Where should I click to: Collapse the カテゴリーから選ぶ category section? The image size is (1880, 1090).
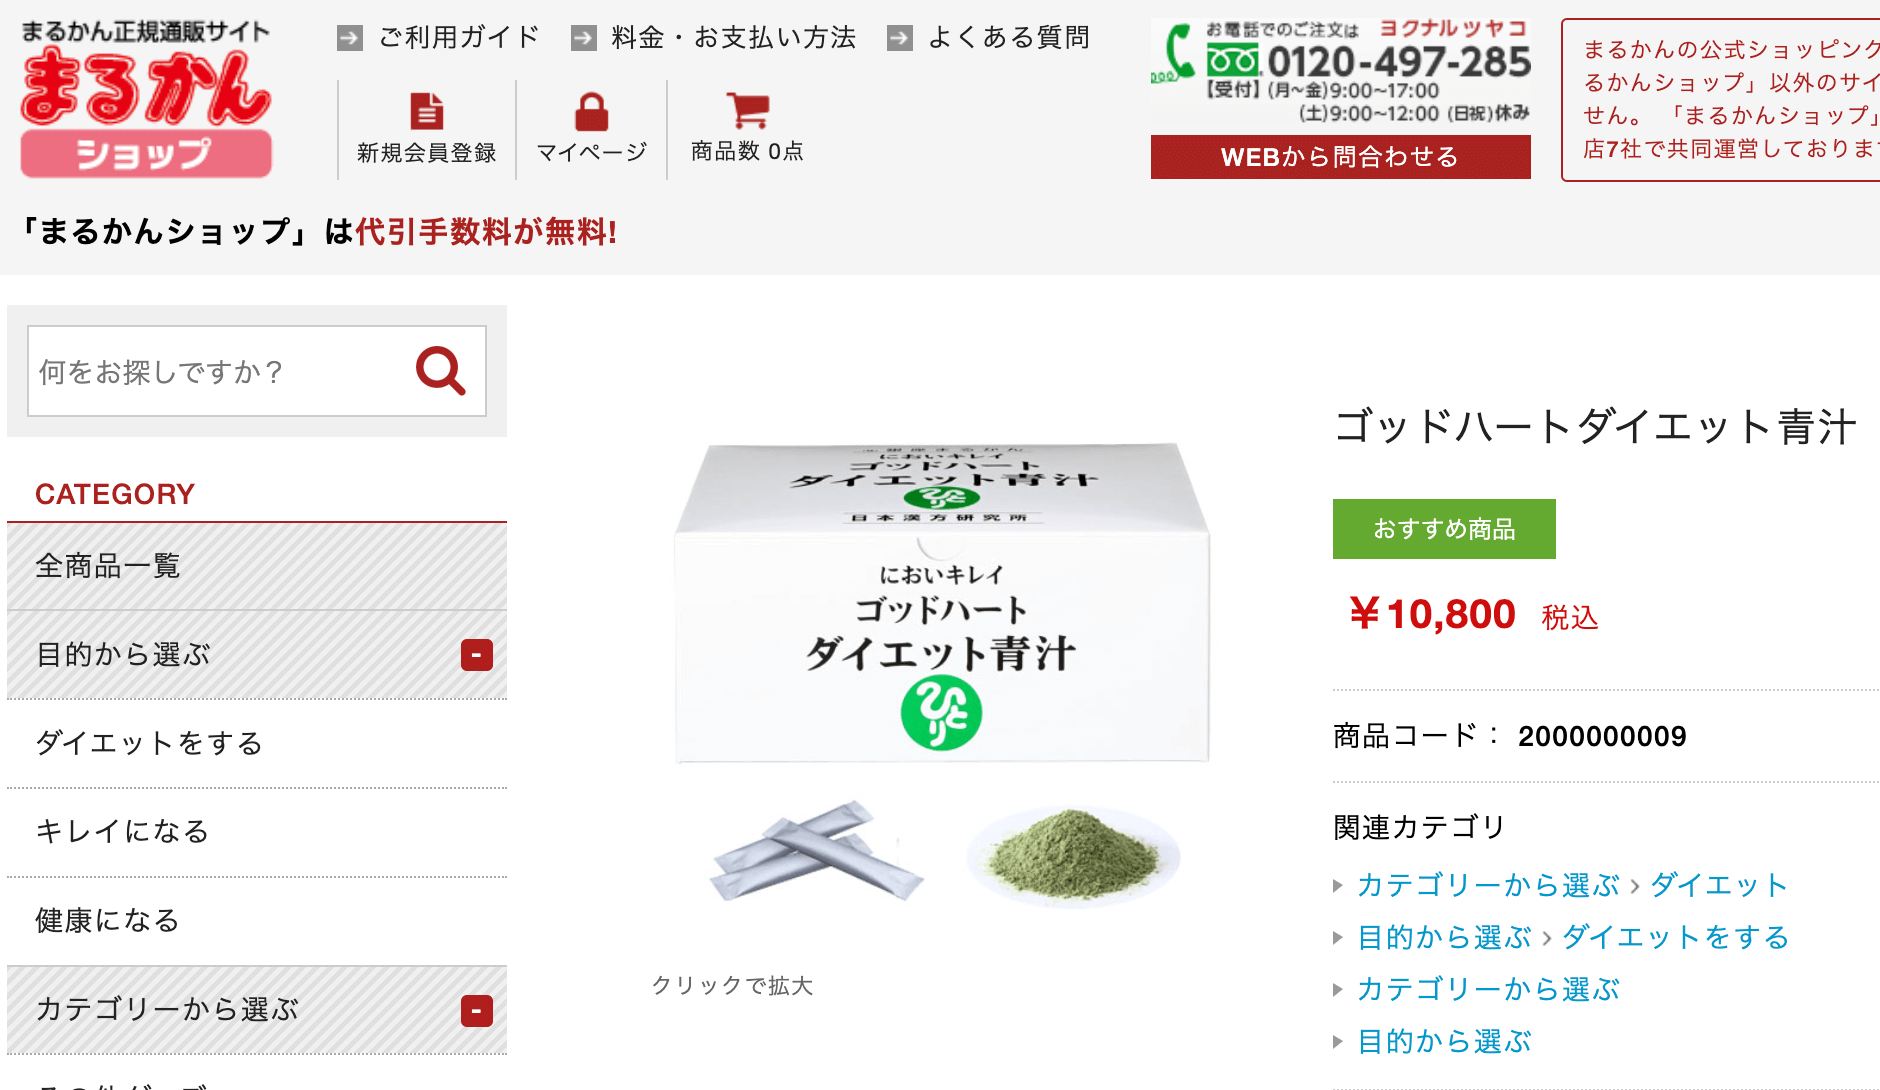click(x=477, y=1011)
